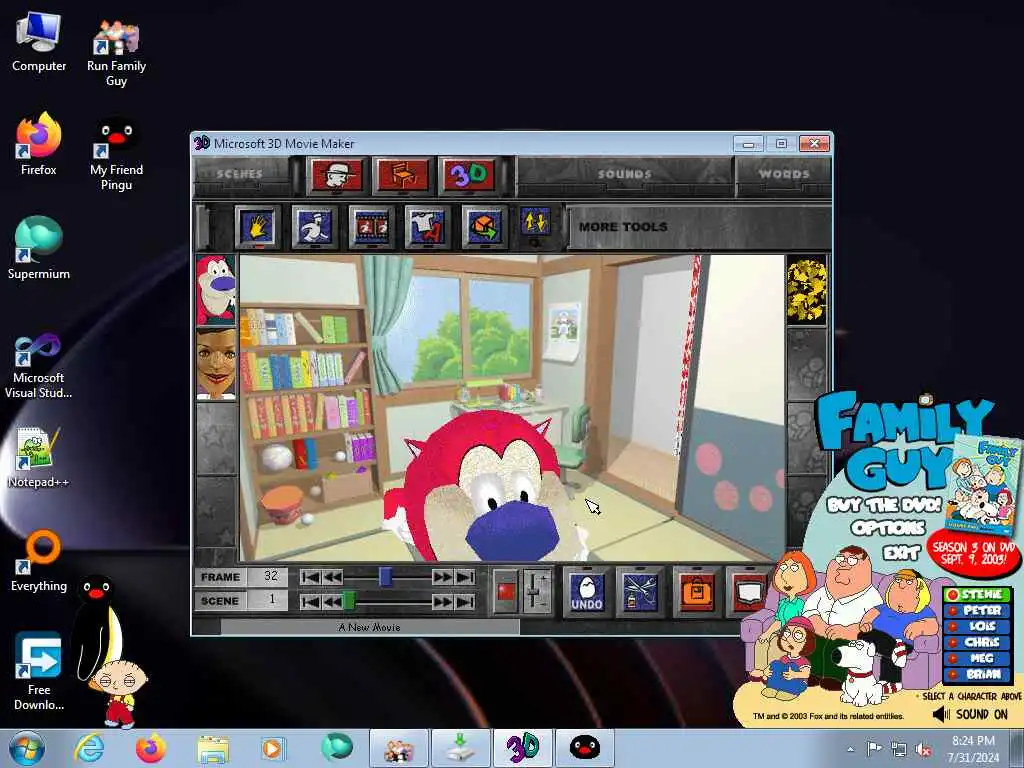Click the red record/play button
The image size is (1024, 768).
point(505,592)
